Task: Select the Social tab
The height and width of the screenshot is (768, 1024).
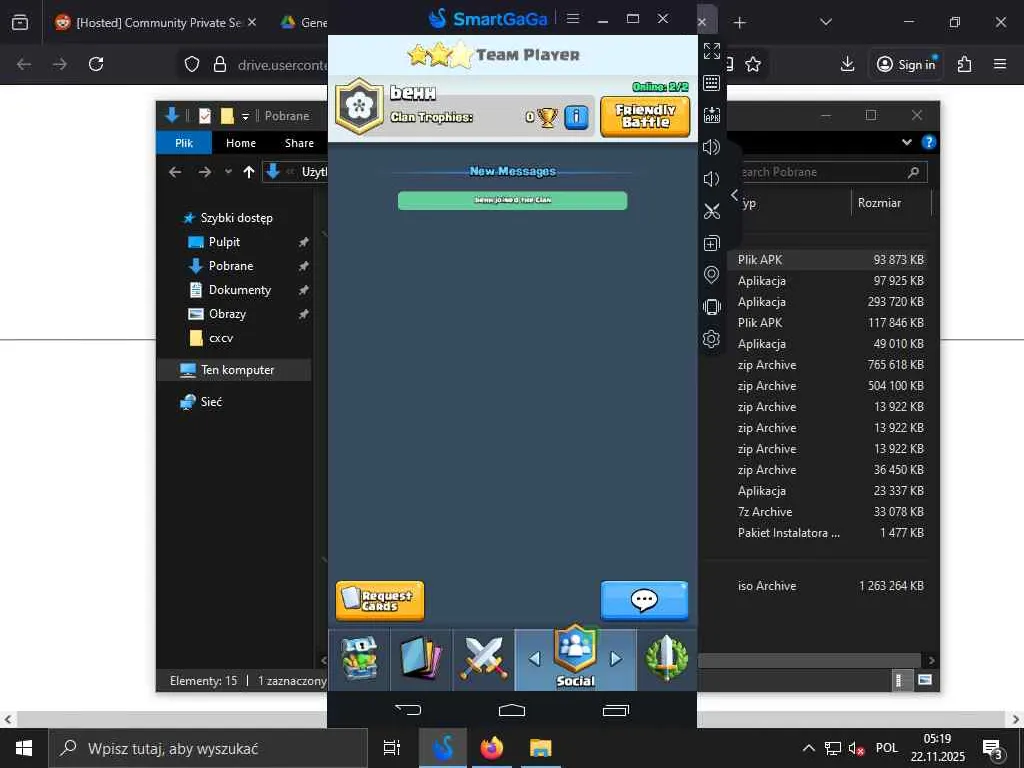Action: coord(575,657)
